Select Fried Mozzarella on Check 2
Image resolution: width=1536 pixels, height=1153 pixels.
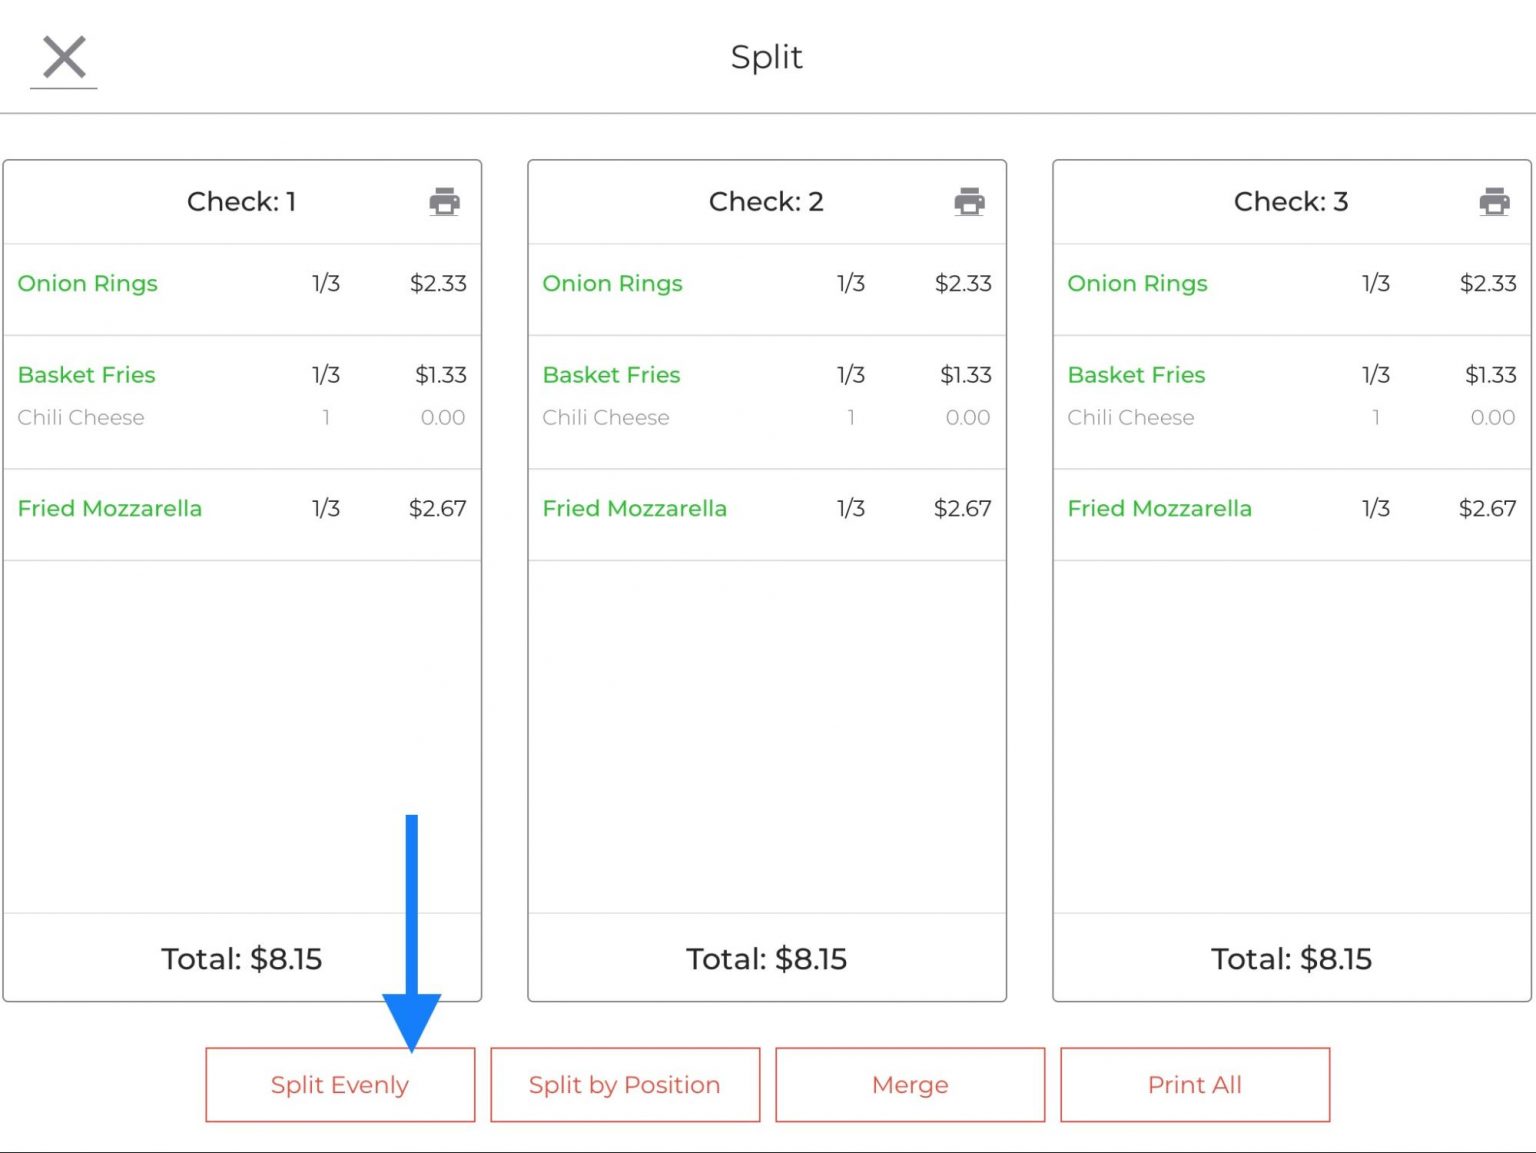click(634, 508)
